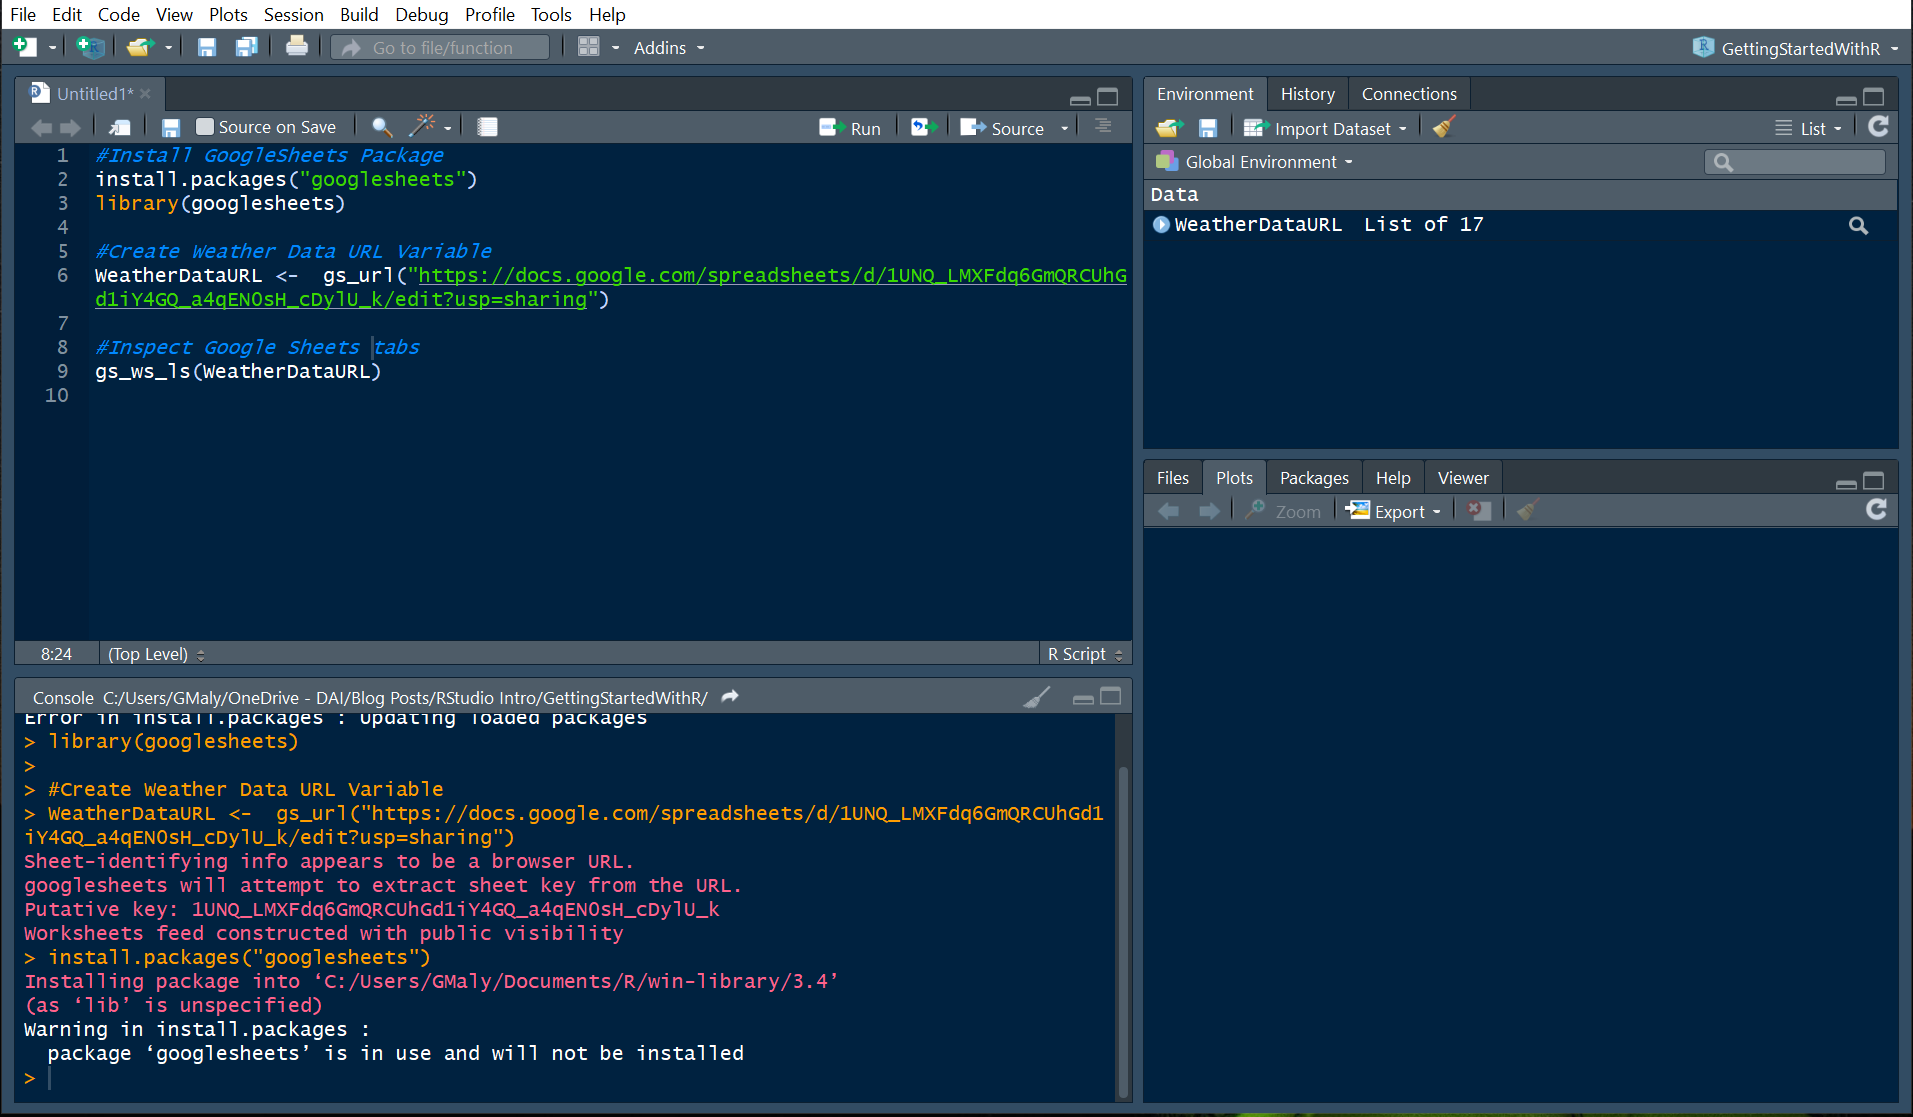Clear Environment objects with broom
Viewport: 1913px width, 1117px height.
1443,127
